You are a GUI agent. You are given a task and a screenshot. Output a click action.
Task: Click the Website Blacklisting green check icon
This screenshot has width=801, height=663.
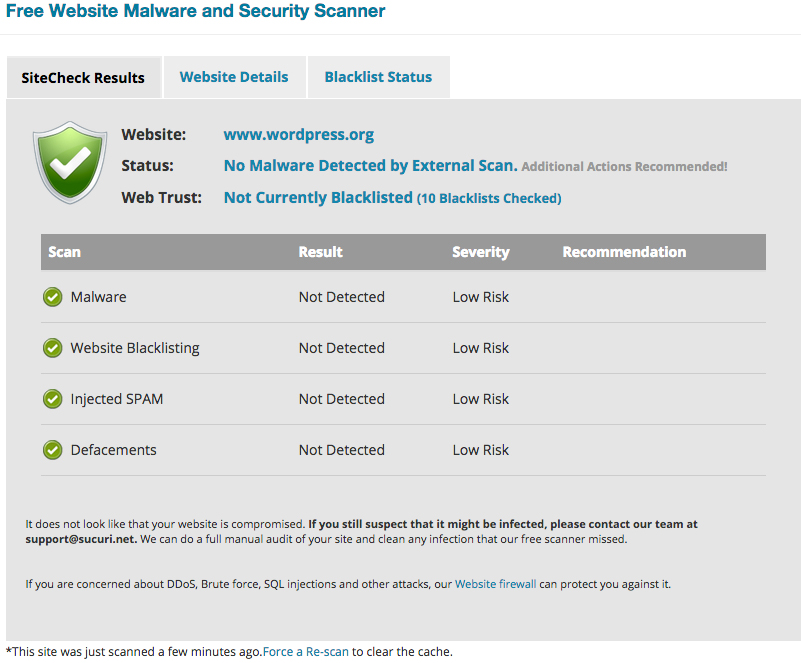[53, 348]
